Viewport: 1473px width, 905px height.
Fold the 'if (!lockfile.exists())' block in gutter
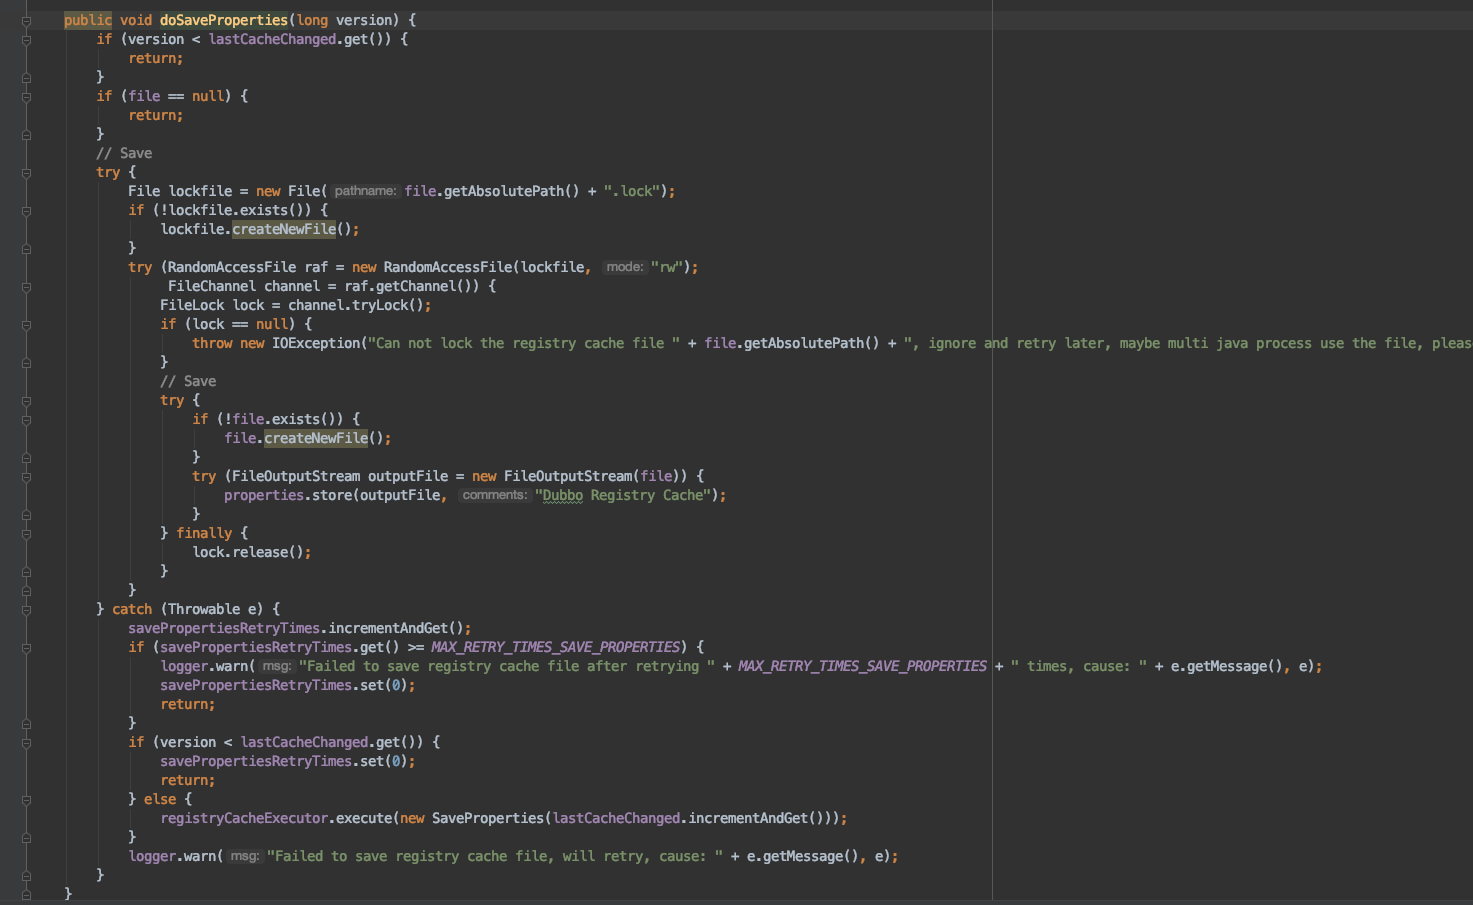point(26,211)
